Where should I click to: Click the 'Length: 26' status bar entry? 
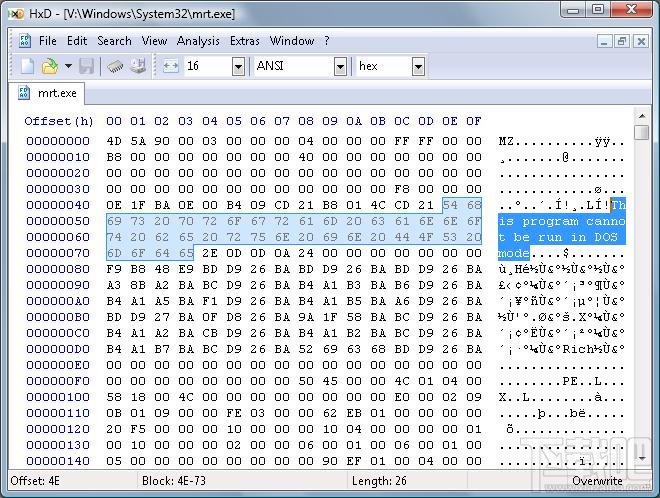tap(379, 481)
